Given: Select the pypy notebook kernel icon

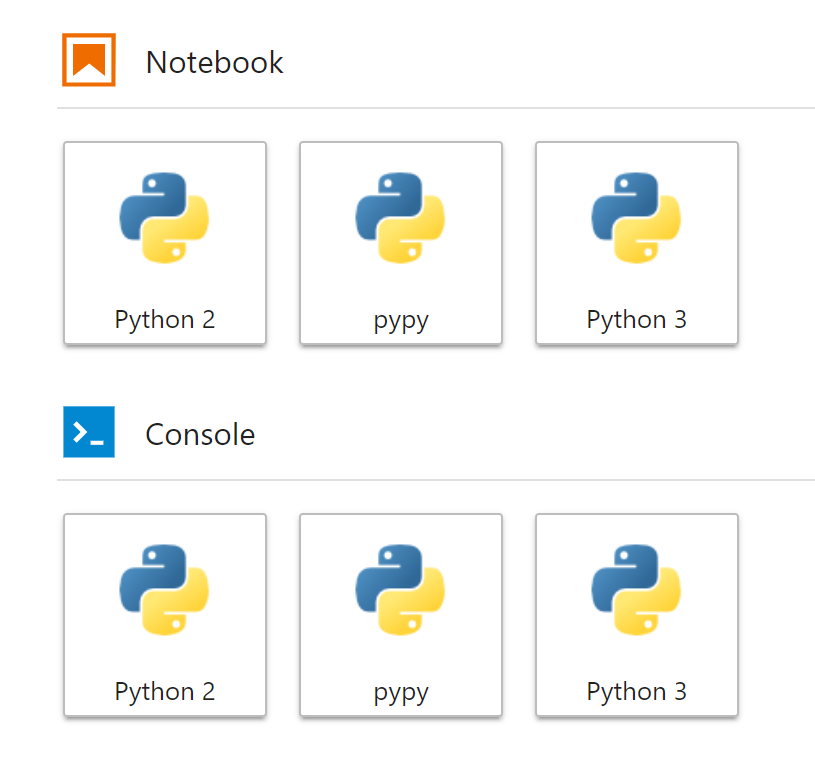Looking at the screenshot, I should coord(400,218).
